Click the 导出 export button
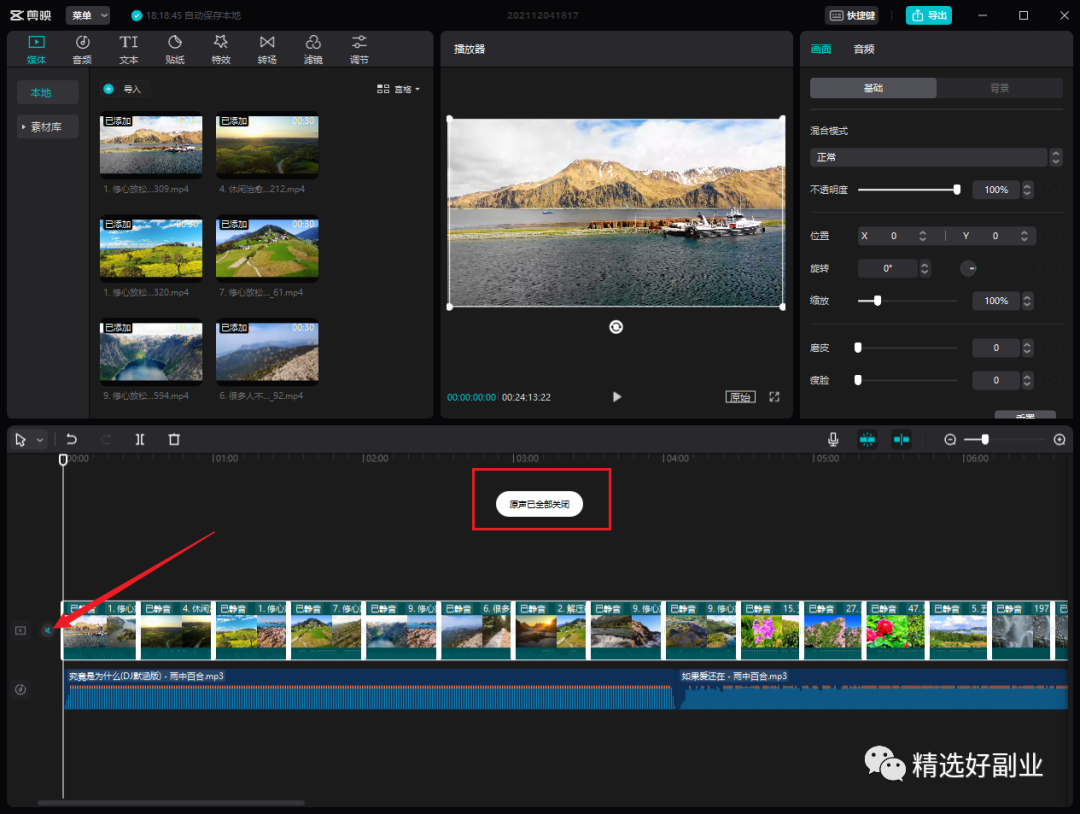This screenshot has width=1080, height=814. [929, 16]
